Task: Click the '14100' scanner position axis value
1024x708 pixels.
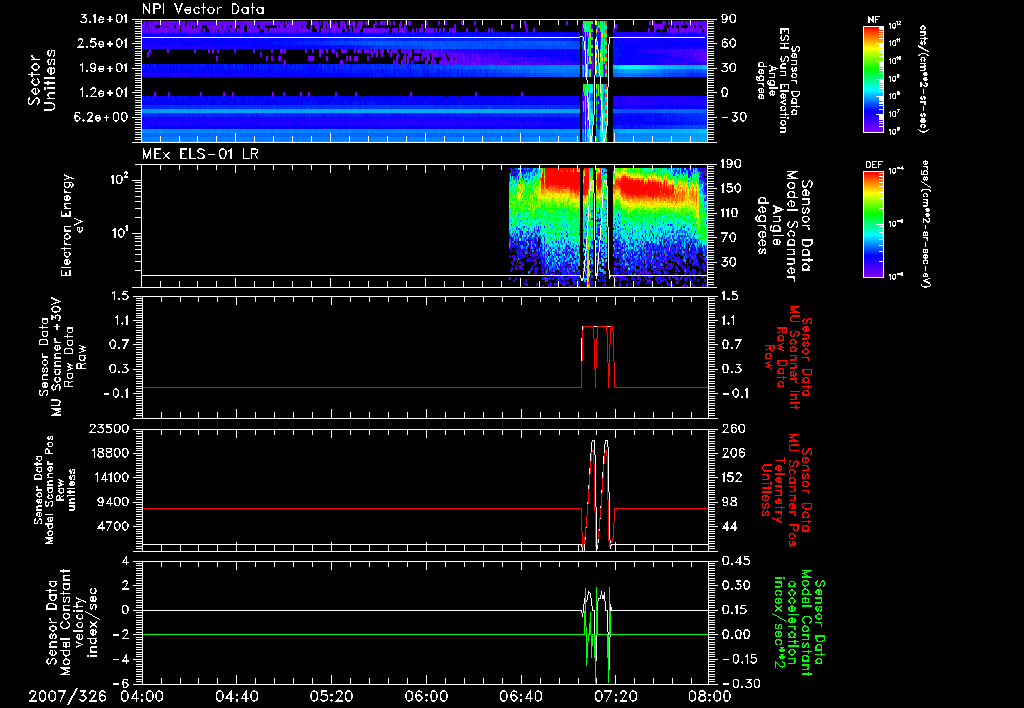Action: pos(108,477)
